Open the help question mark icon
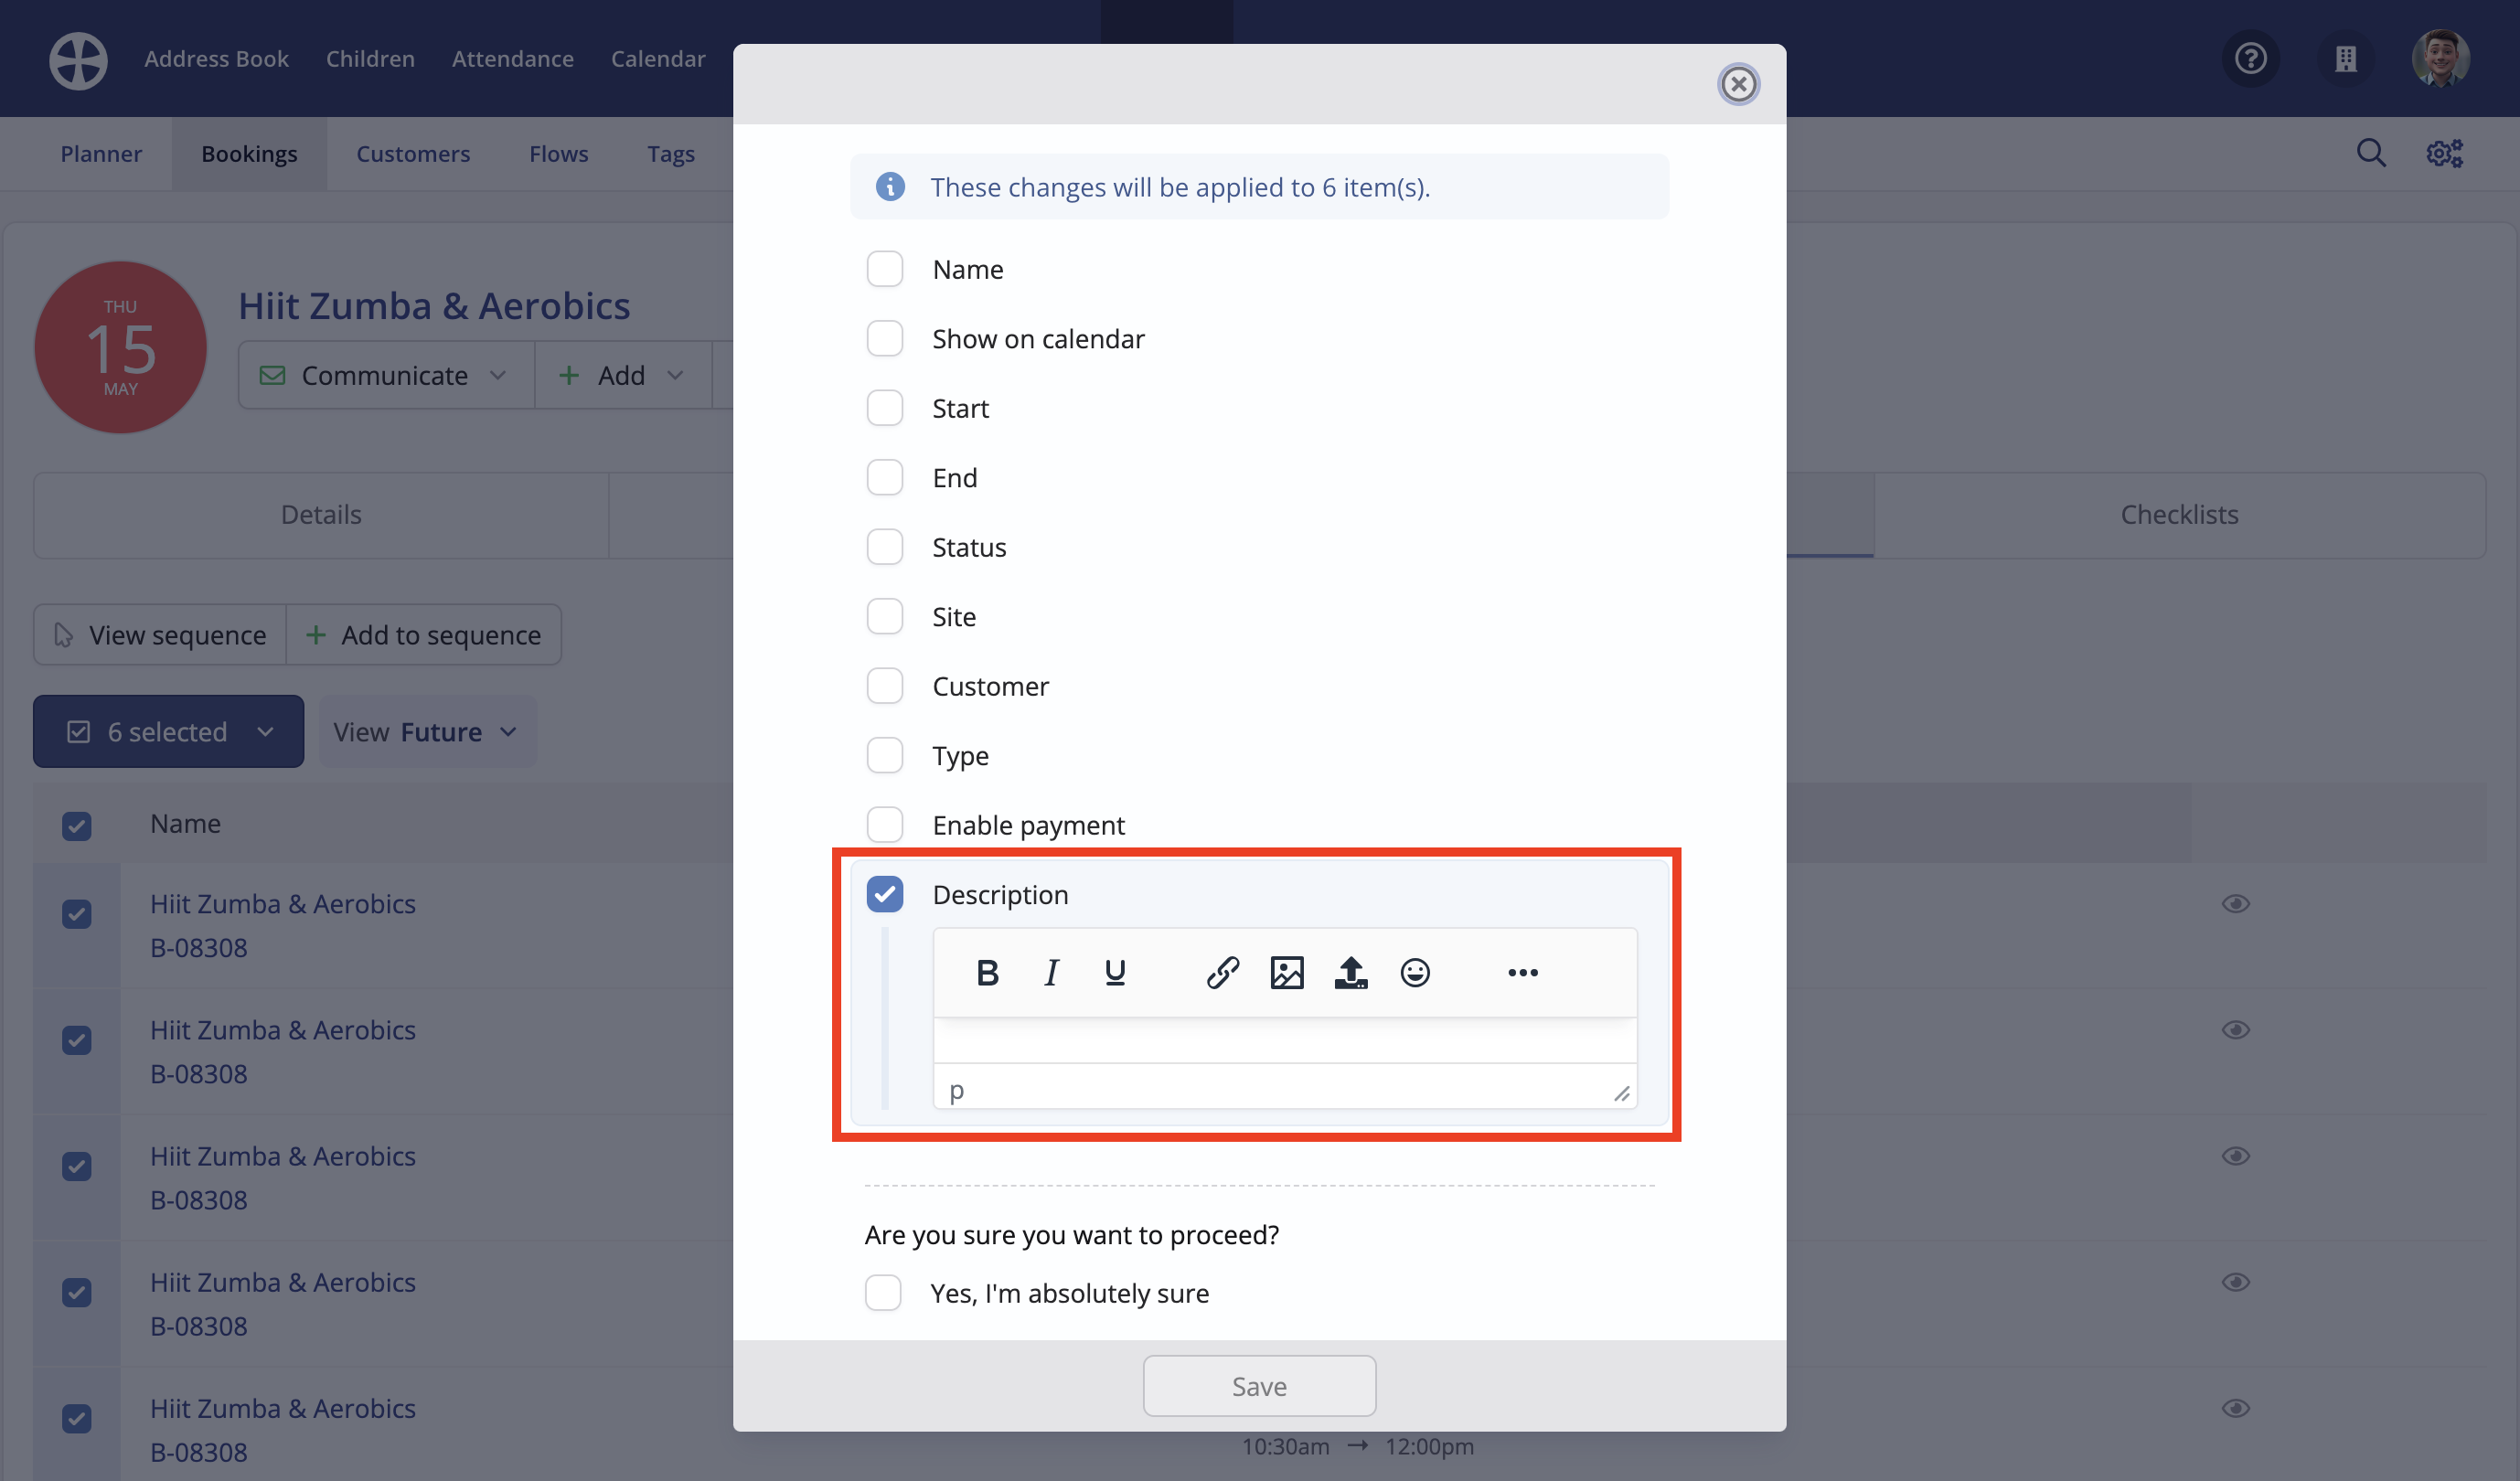This screenshot has height=1481, width=2520. tap(2251, 58)
